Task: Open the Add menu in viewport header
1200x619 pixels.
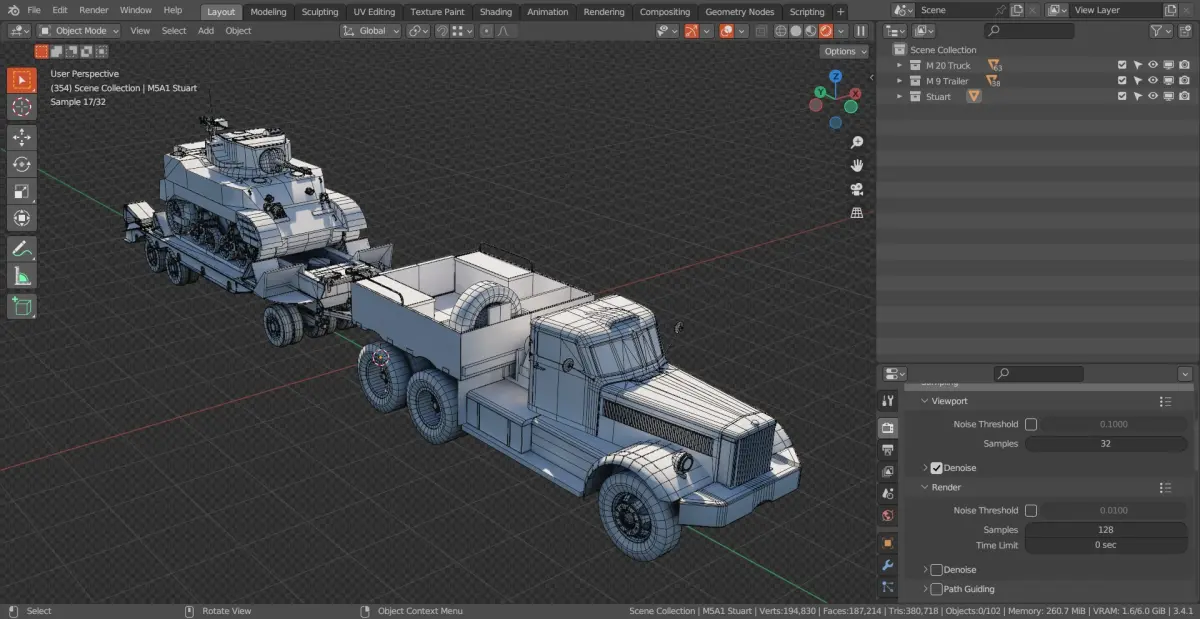Action: pyautogui.click(x=206, y=31)
